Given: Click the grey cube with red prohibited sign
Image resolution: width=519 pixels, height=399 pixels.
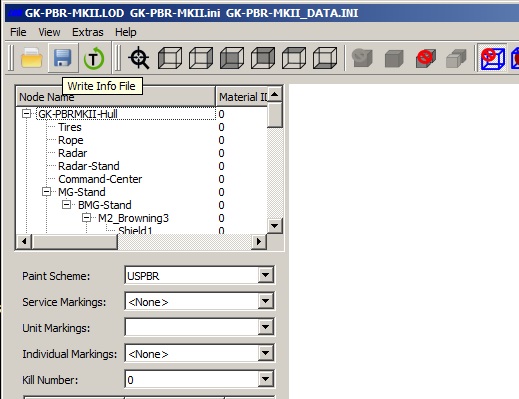Looking at the screenshot, I should coord(426,59).
